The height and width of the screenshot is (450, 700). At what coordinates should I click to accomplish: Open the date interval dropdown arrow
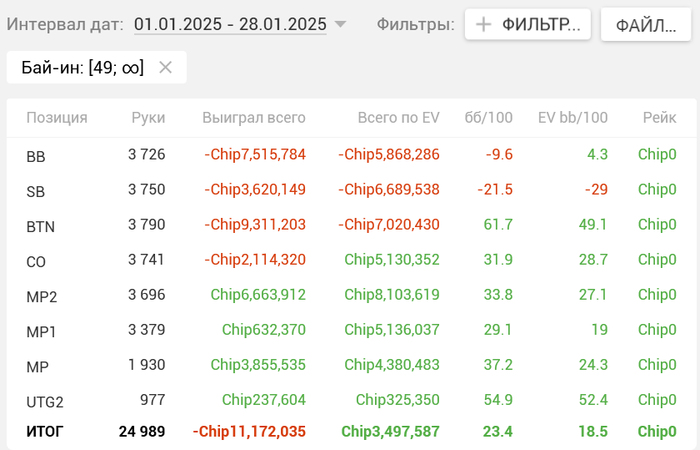(x=340, y=24)
